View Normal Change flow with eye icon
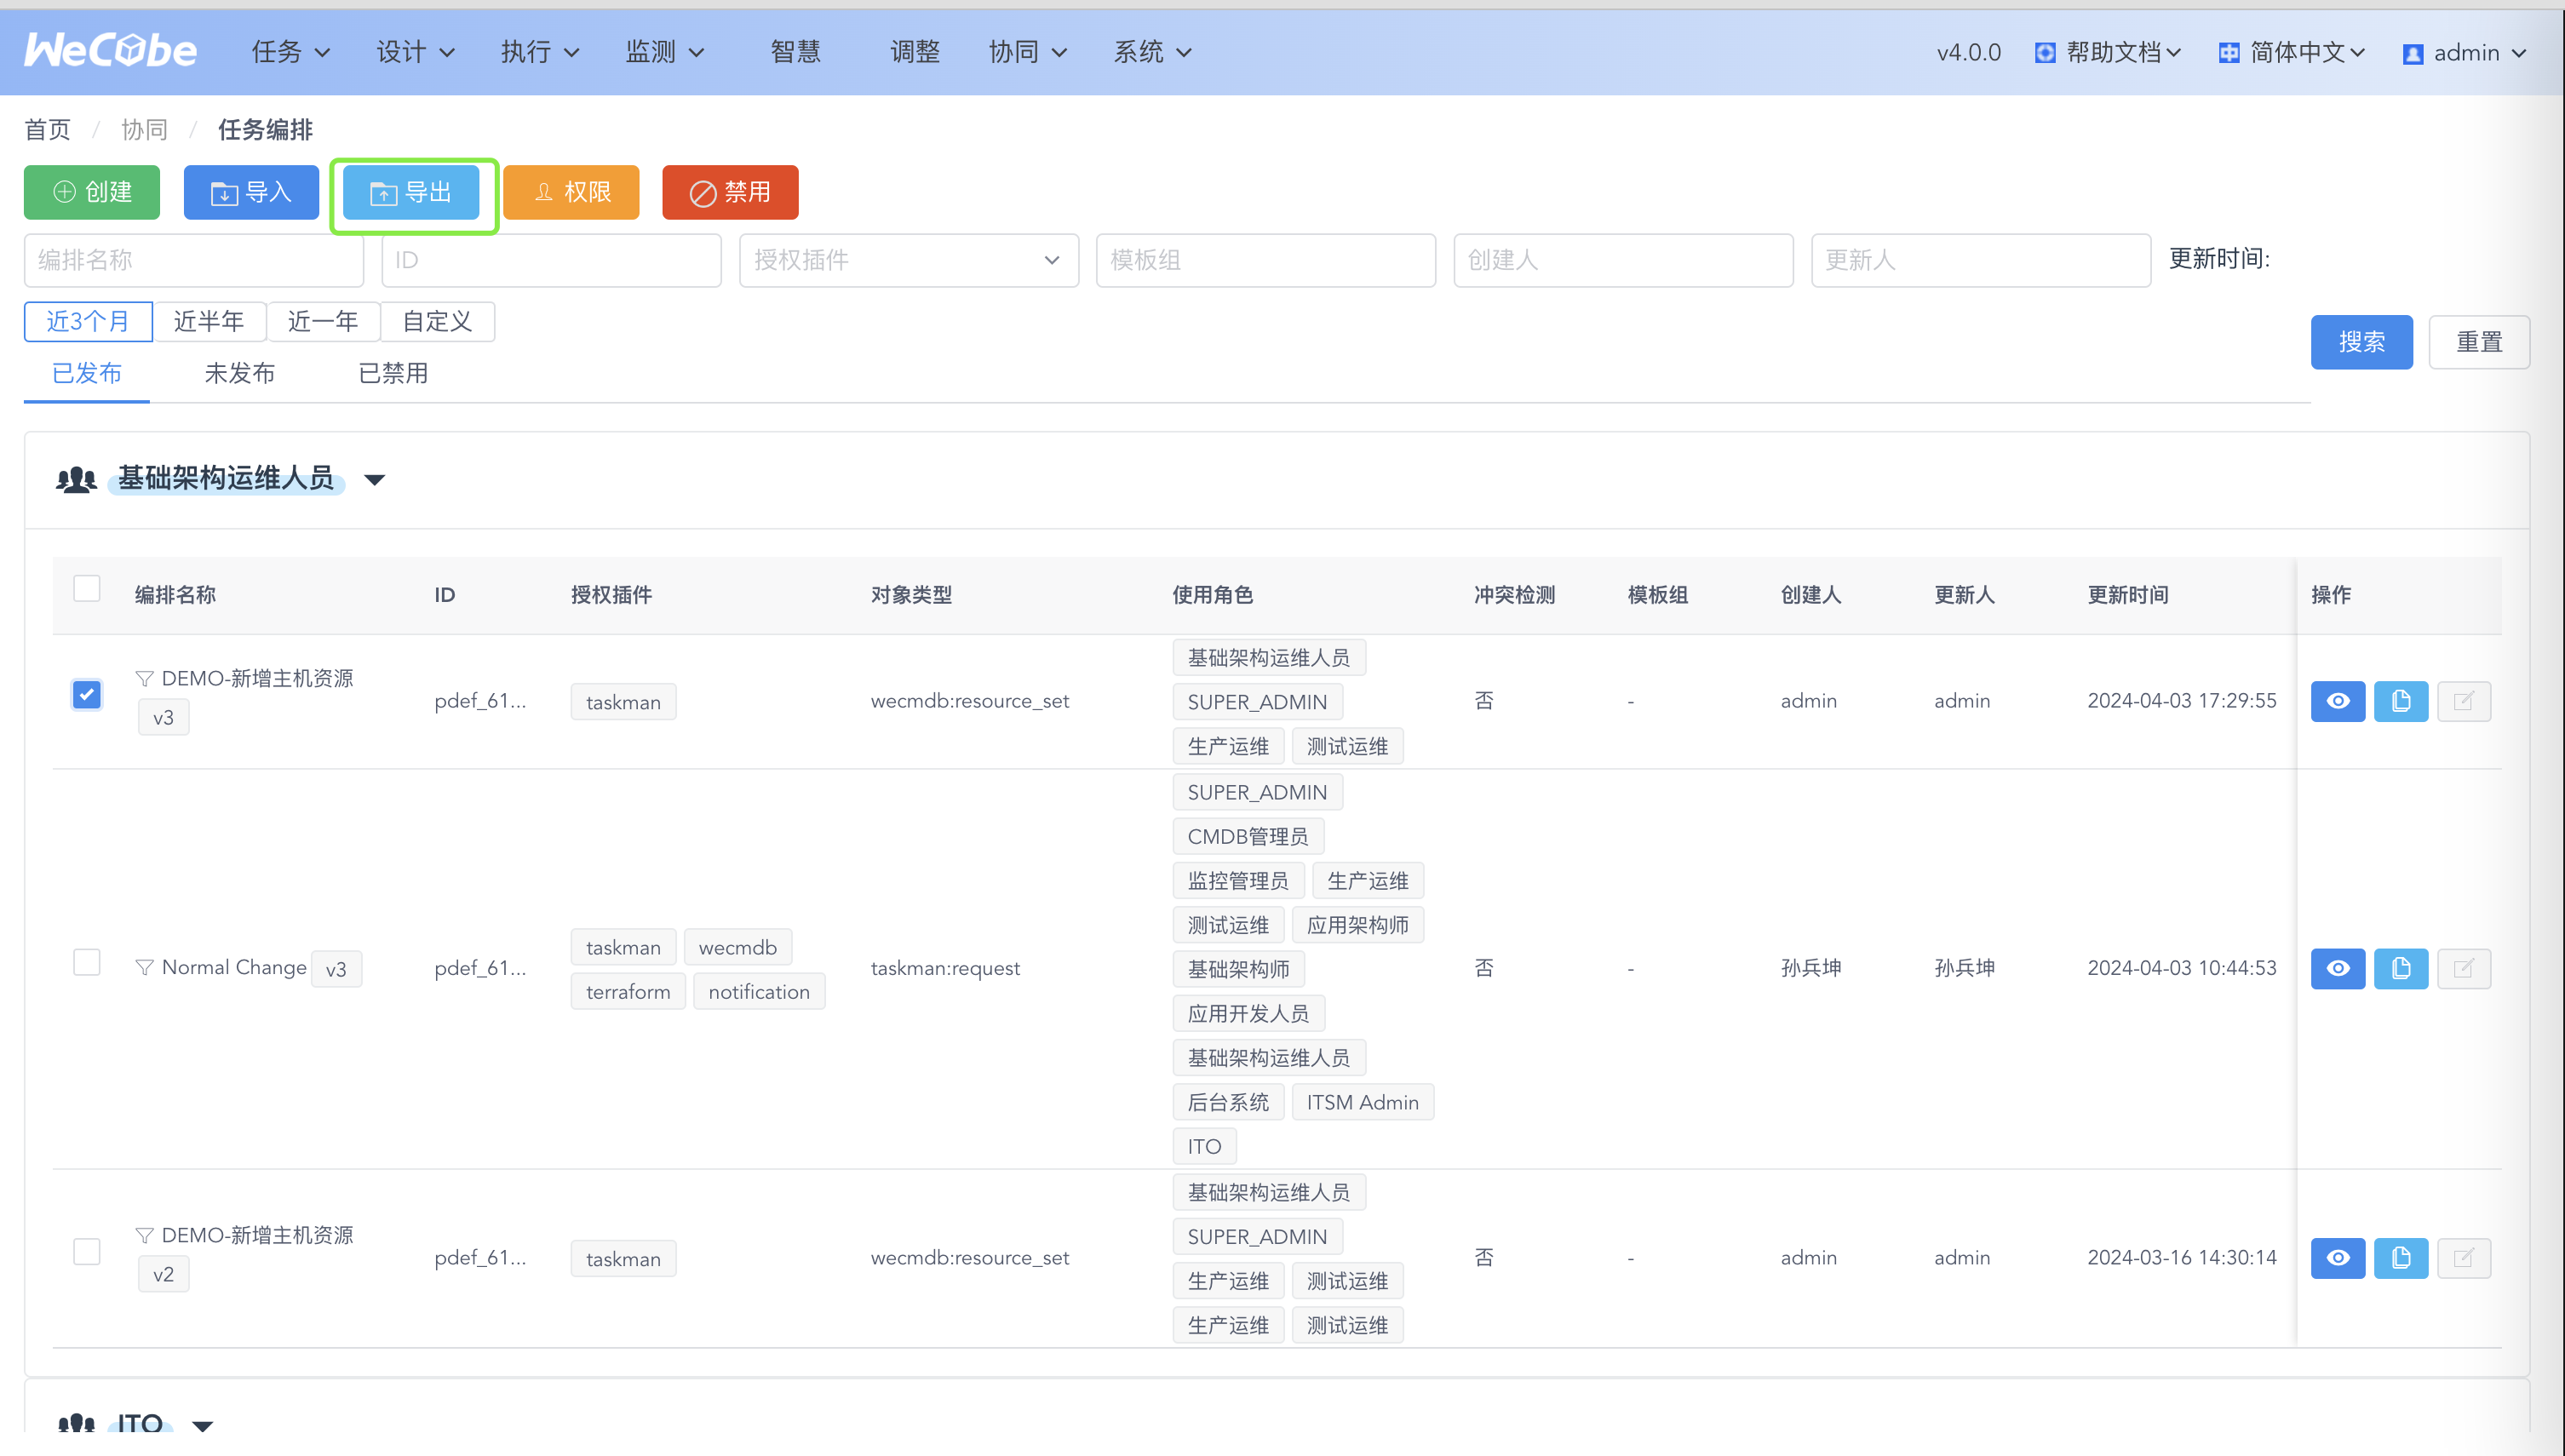The height and width of the screenshot is (1456, 2565). (2337, 968)
